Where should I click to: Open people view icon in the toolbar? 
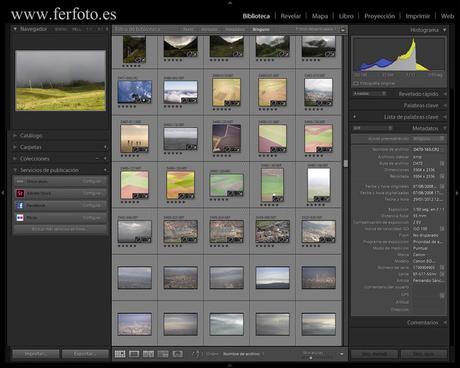click(178, 354)
